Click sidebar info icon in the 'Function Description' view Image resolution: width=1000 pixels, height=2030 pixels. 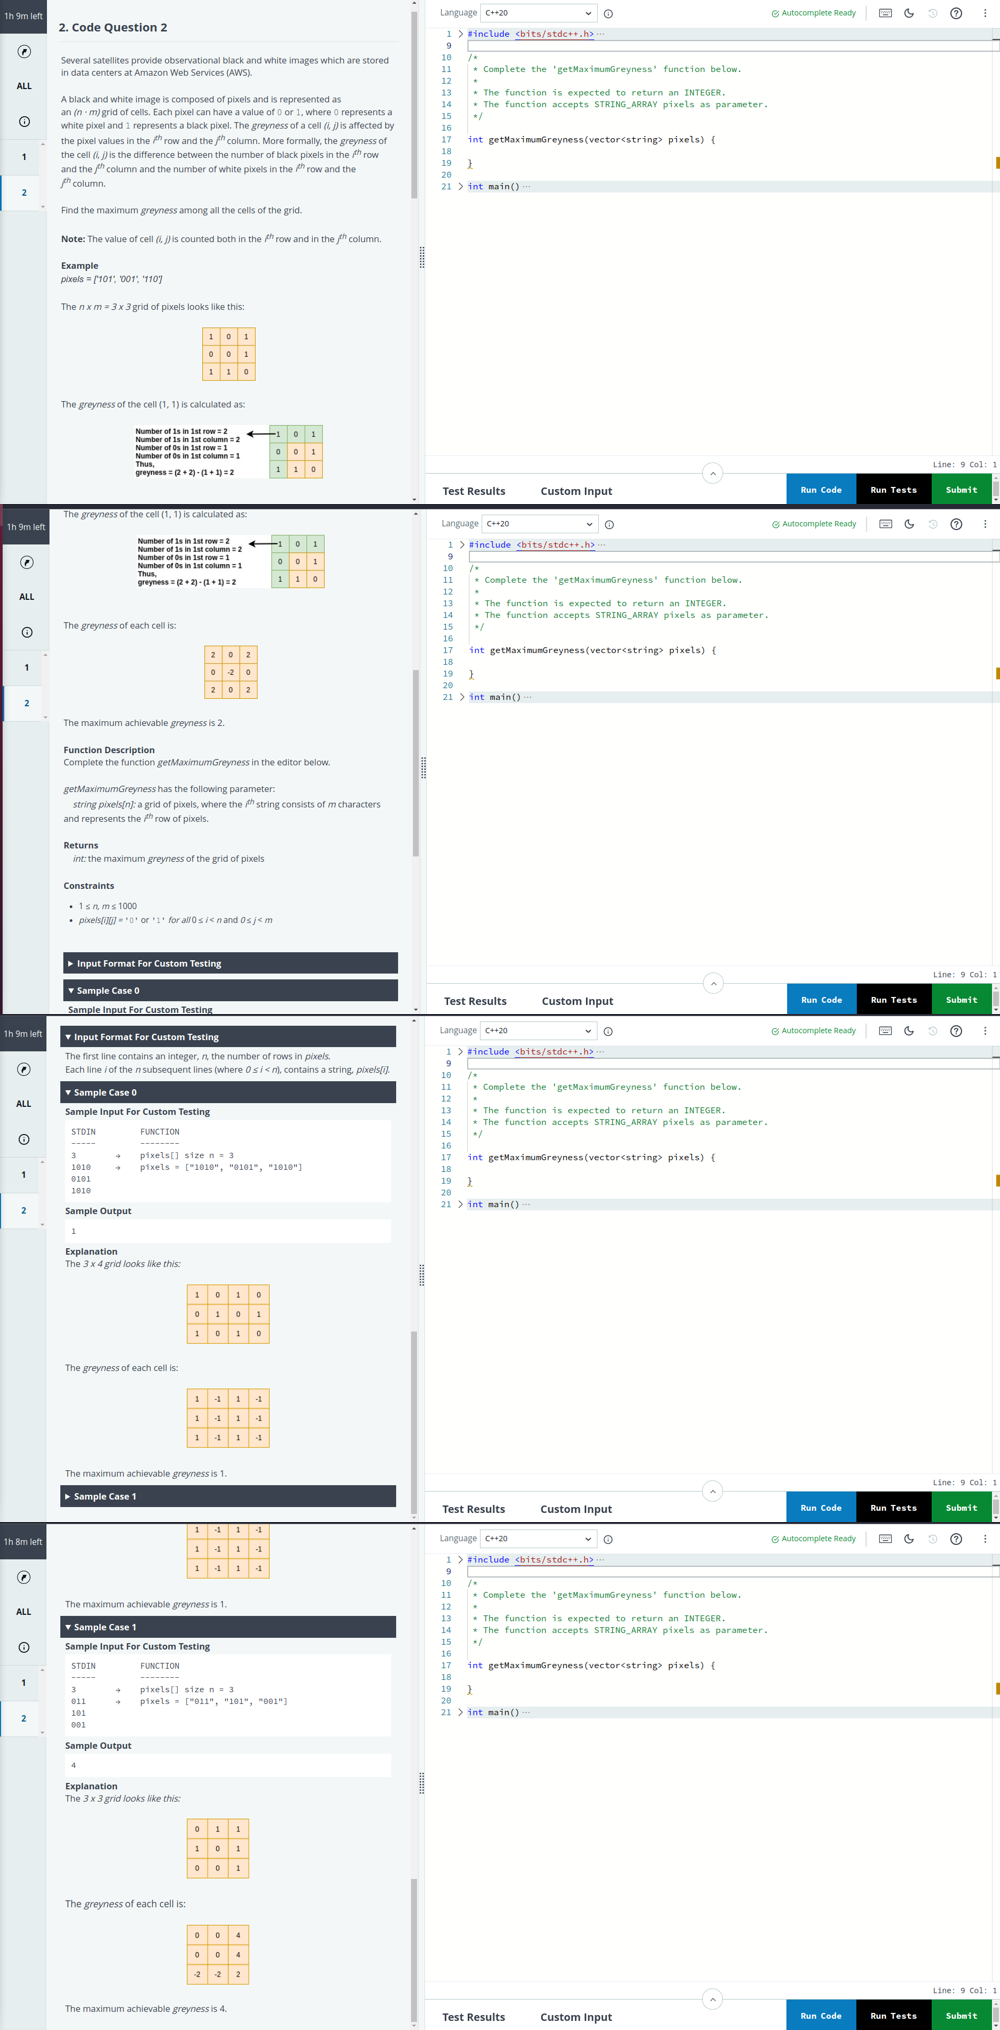click(27, 632)
